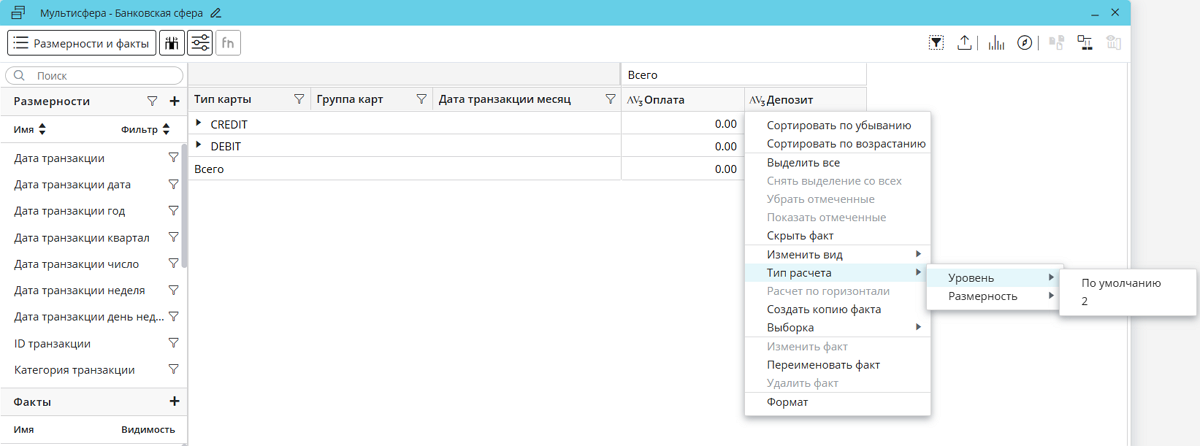Click the dashed-border filter icon in toolbar
The image size is (1200, 446).
click(936, 43)
